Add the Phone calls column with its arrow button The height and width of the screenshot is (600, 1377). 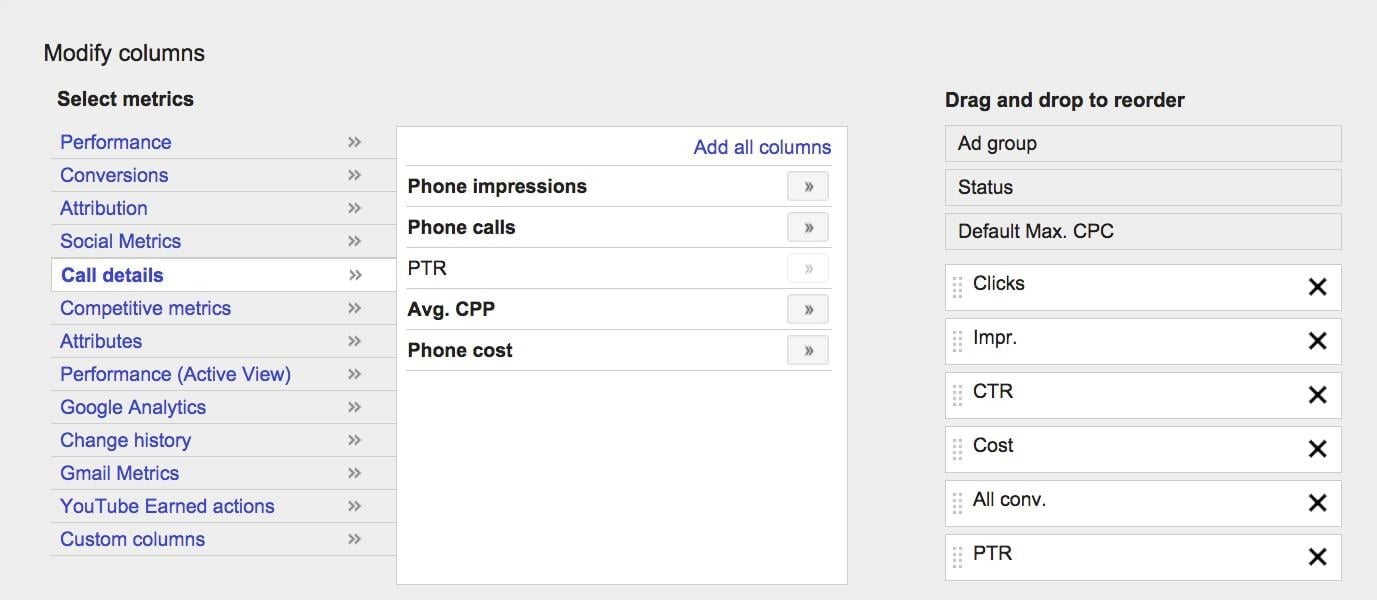point(808,228)
